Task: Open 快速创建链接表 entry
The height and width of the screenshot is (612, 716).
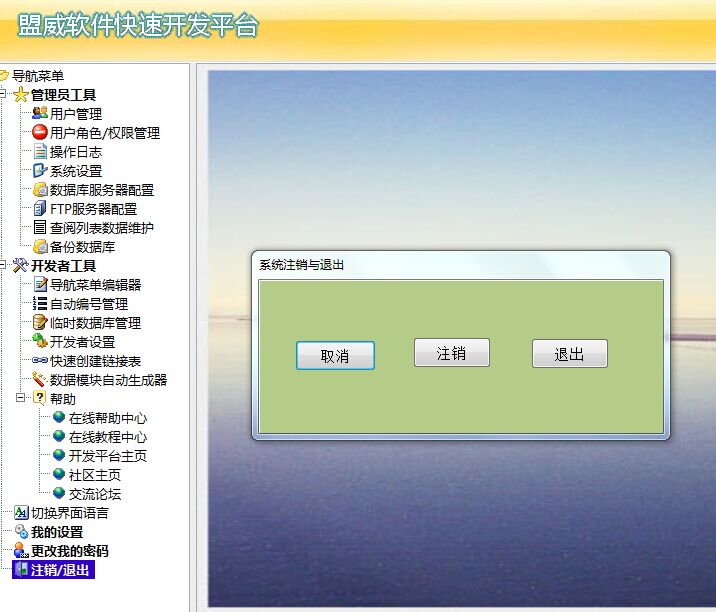Action: point(95,361)
